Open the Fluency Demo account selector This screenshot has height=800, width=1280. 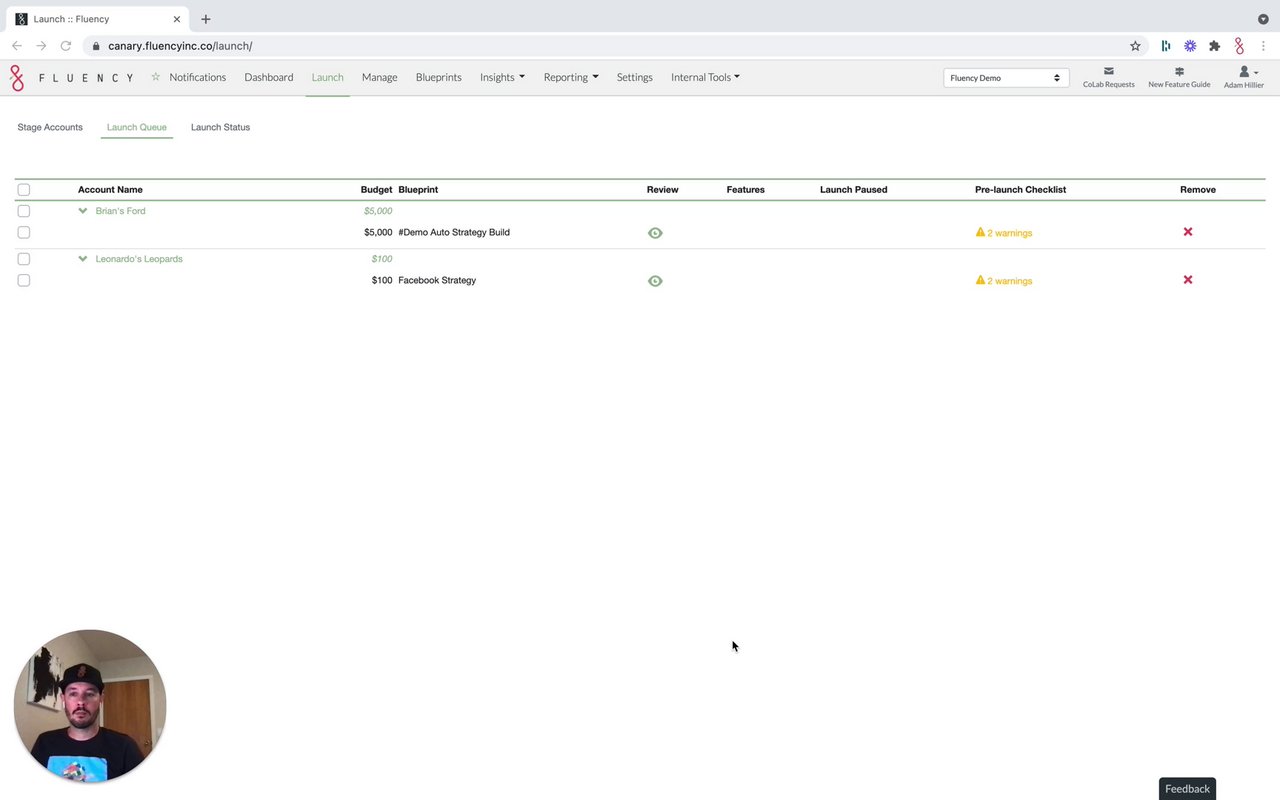click(x=1005, y=78)
